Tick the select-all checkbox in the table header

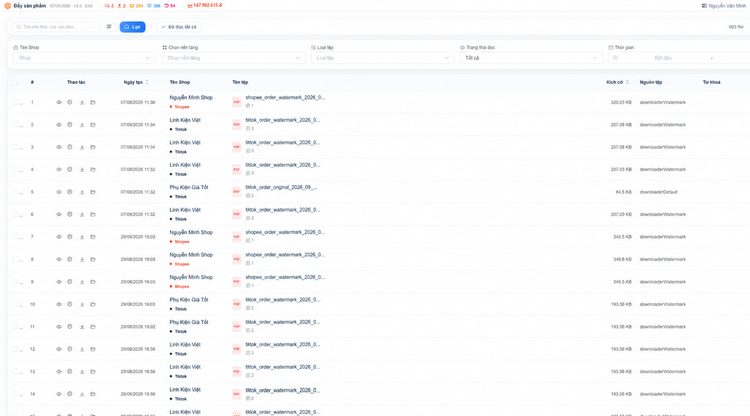[x=15, y=82]
